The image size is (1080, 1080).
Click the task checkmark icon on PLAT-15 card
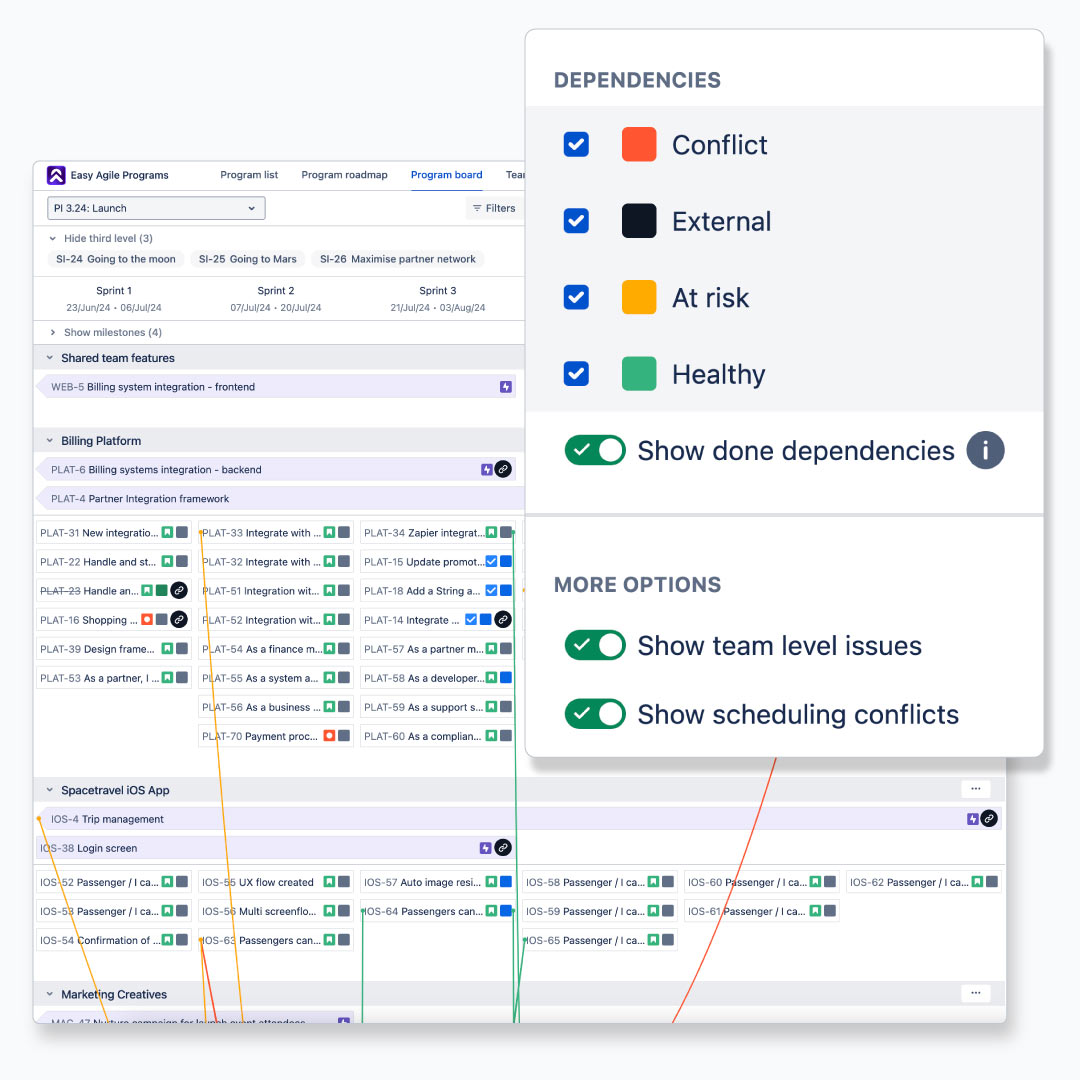click(x=491, y=561)
